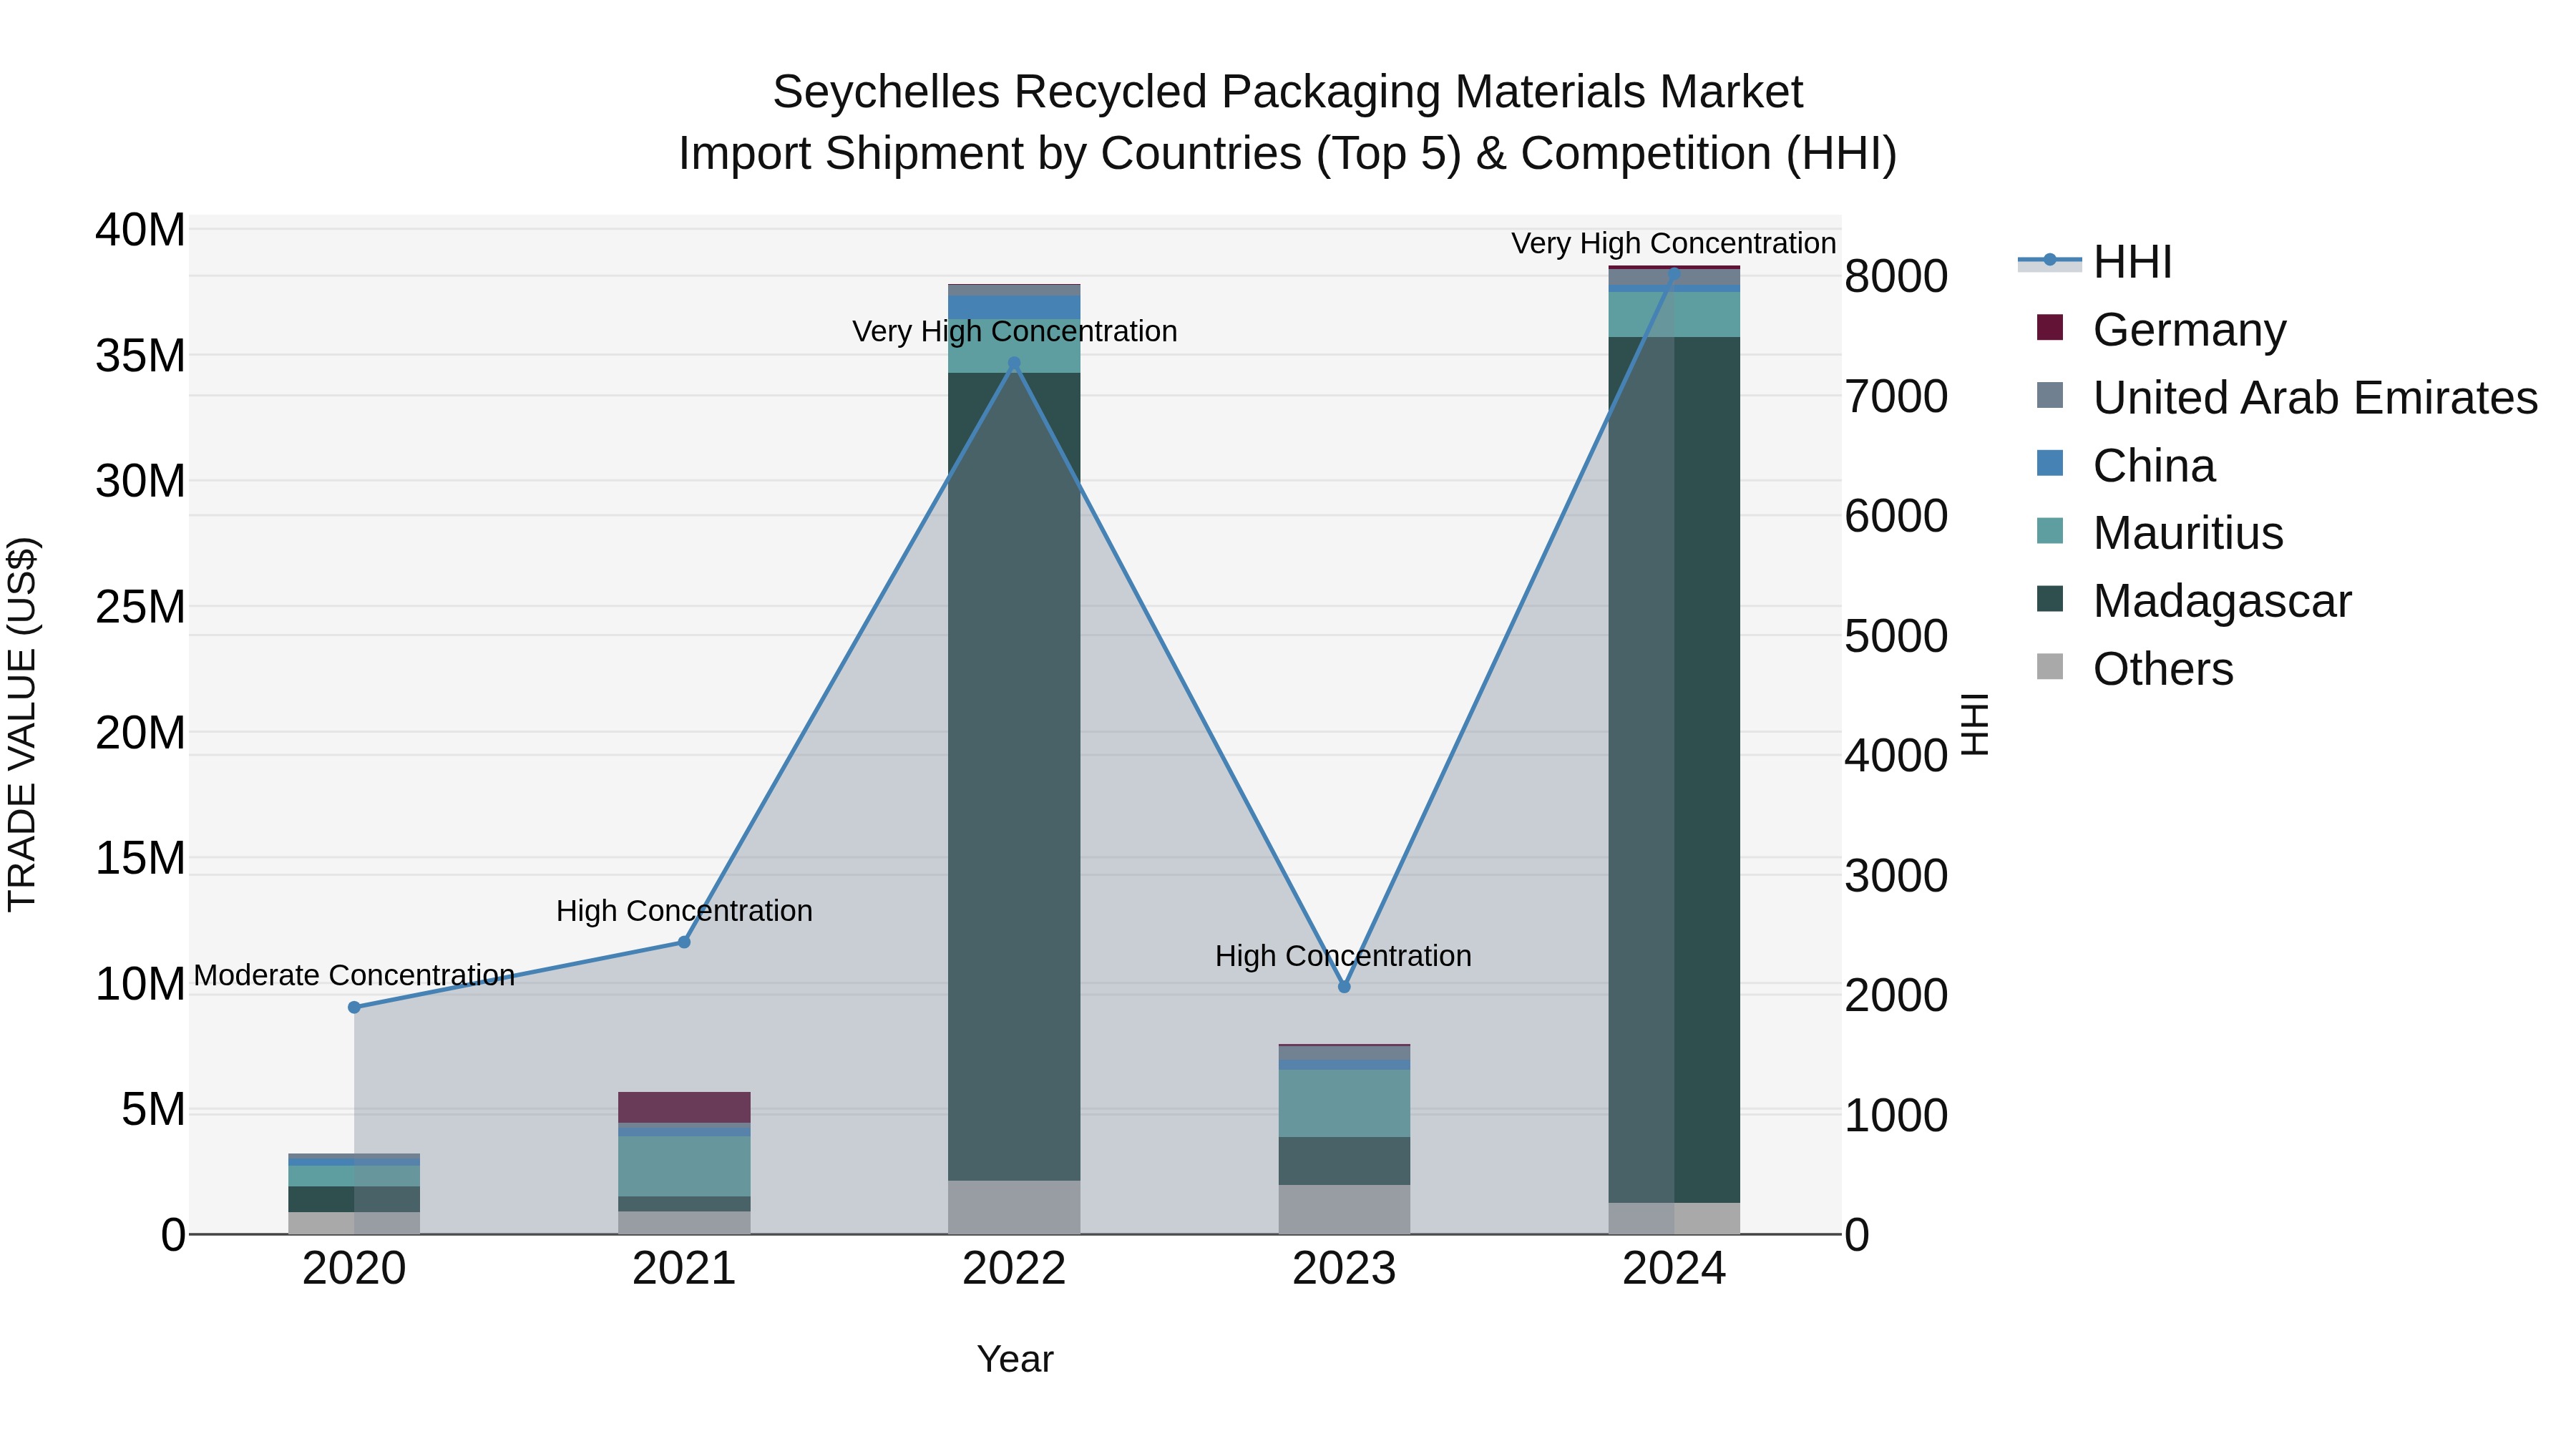Select the Mauritius segment in the 2021 bar
The height and width of the screenshot is (1449, 2576).
684,1166
